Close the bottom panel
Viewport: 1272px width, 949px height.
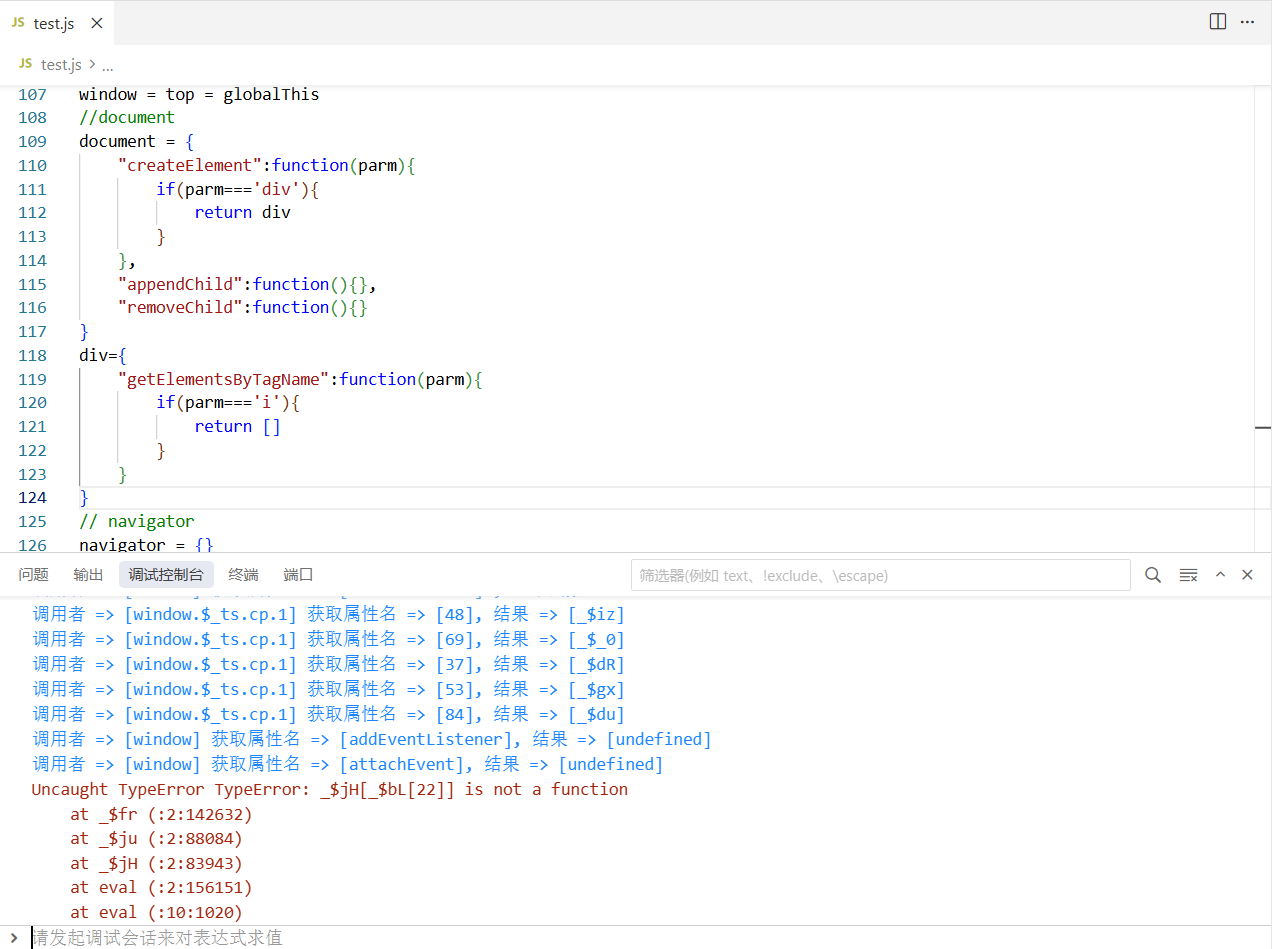click(1247, 575)
